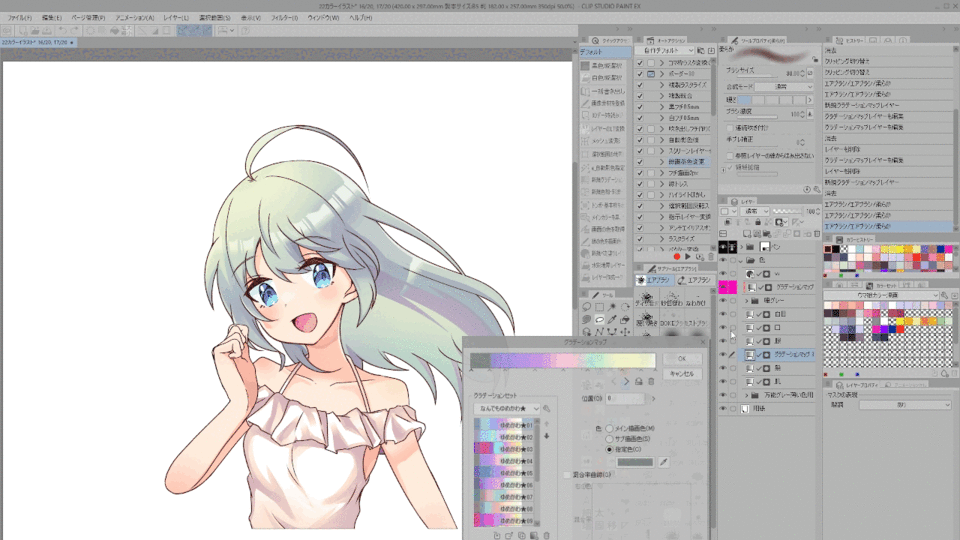Screen dimensions: 960x540
Task: Click the red record button in Auto Action panel
Action: pyautogui.click(x=676, y=257)
